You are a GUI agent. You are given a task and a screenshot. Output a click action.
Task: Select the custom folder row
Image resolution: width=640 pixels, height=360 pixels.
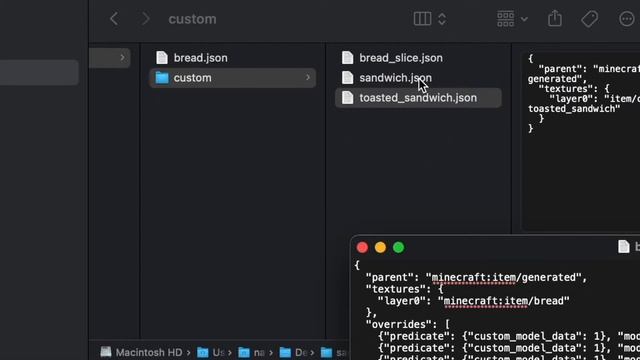233,78
